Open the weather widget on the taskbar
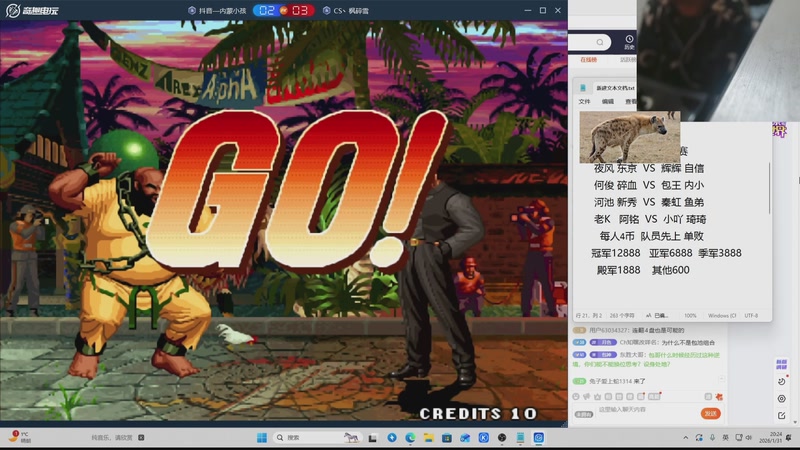 [x=20, y=437]
